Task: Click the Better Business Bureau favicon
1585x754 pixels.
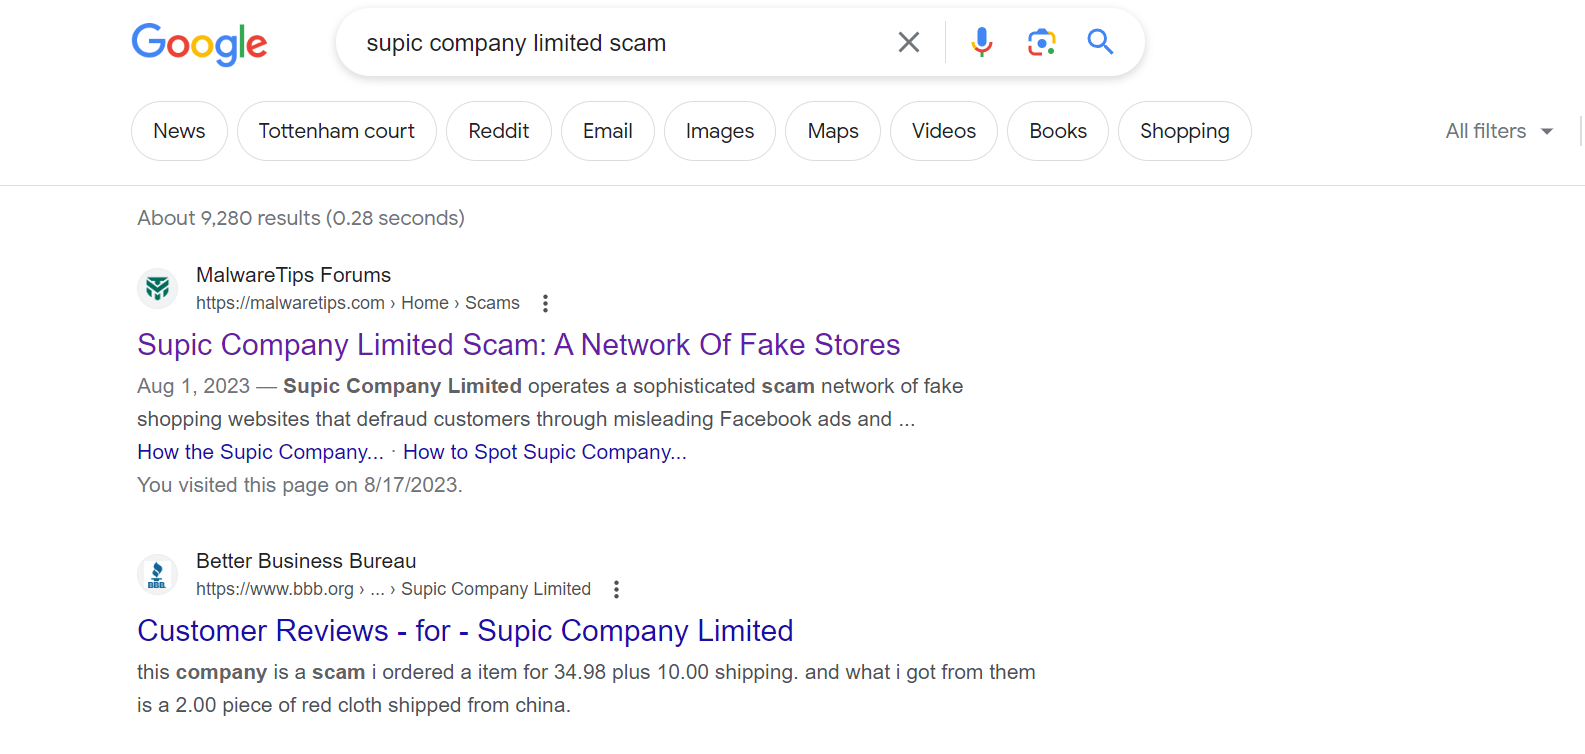Action: coord(157,574)
